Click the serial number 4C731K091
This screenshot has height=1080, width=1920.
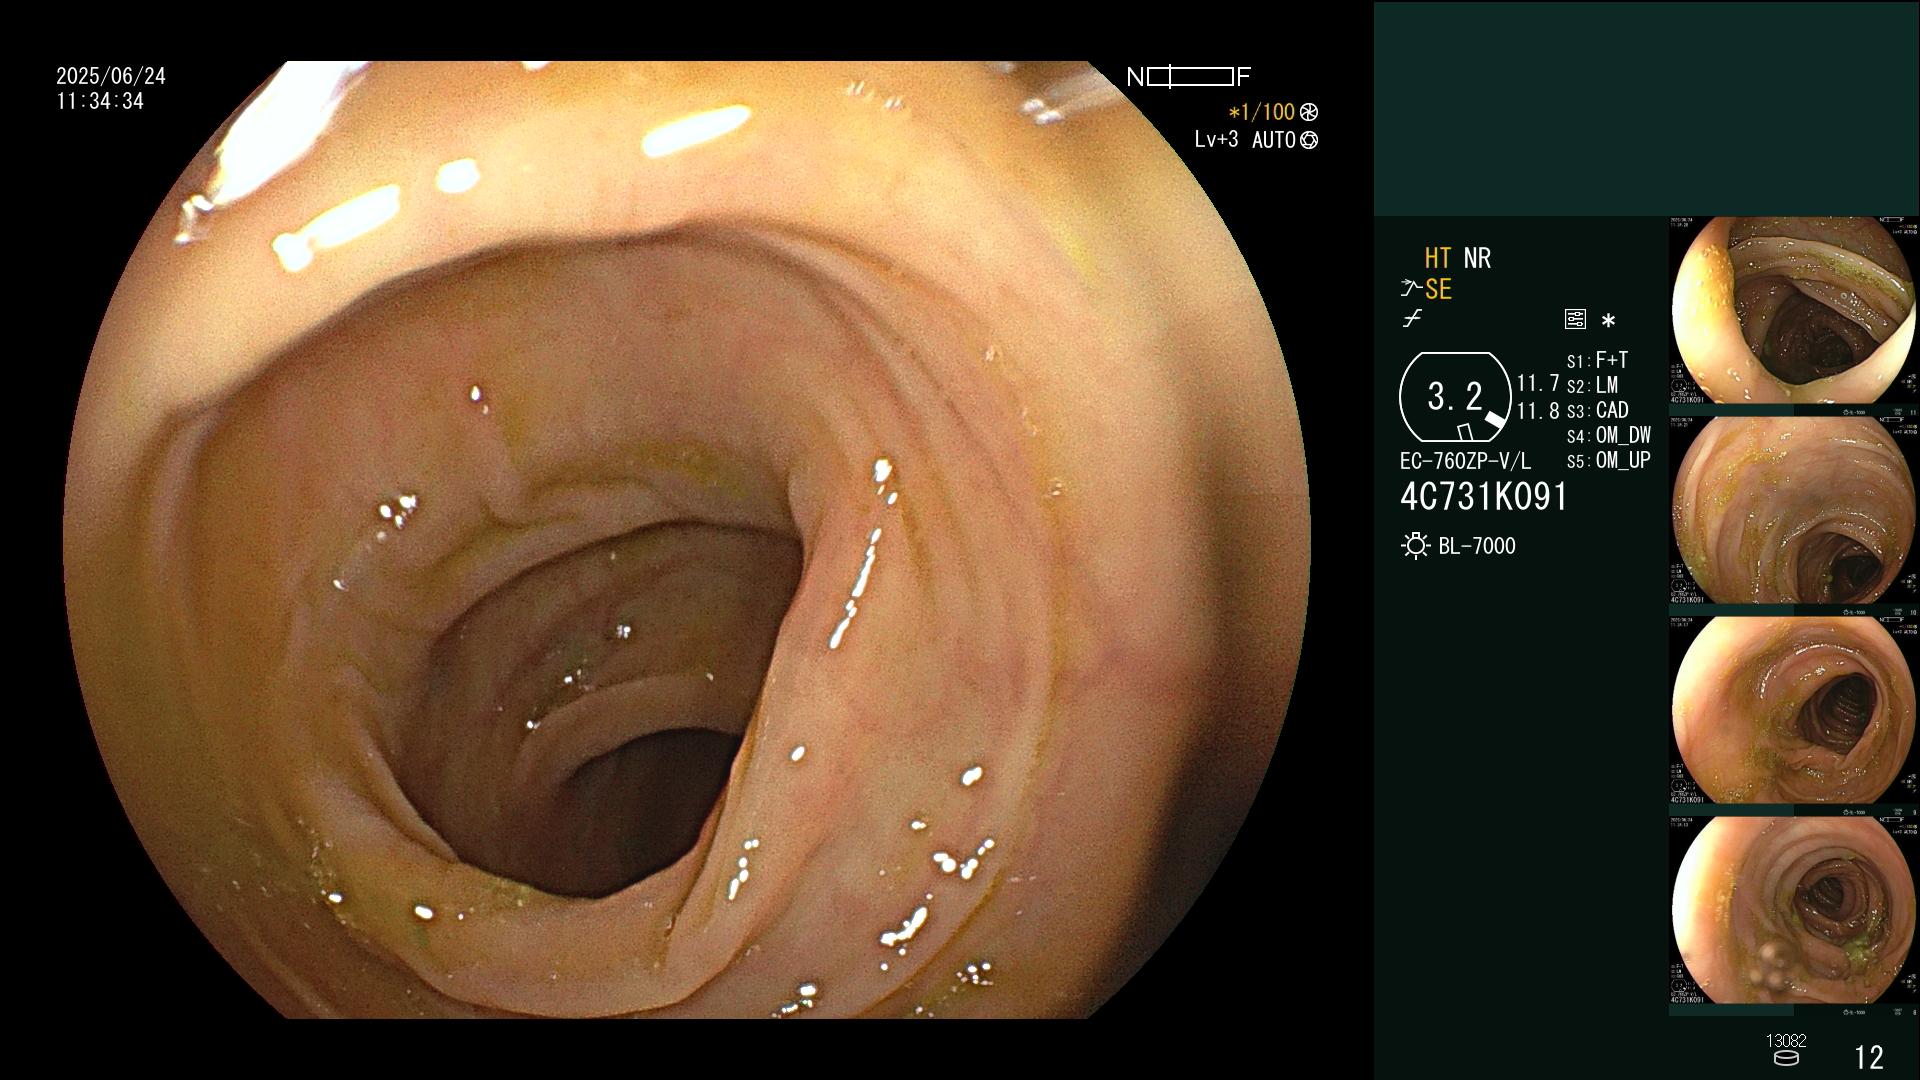click(x=1484, y=496)
